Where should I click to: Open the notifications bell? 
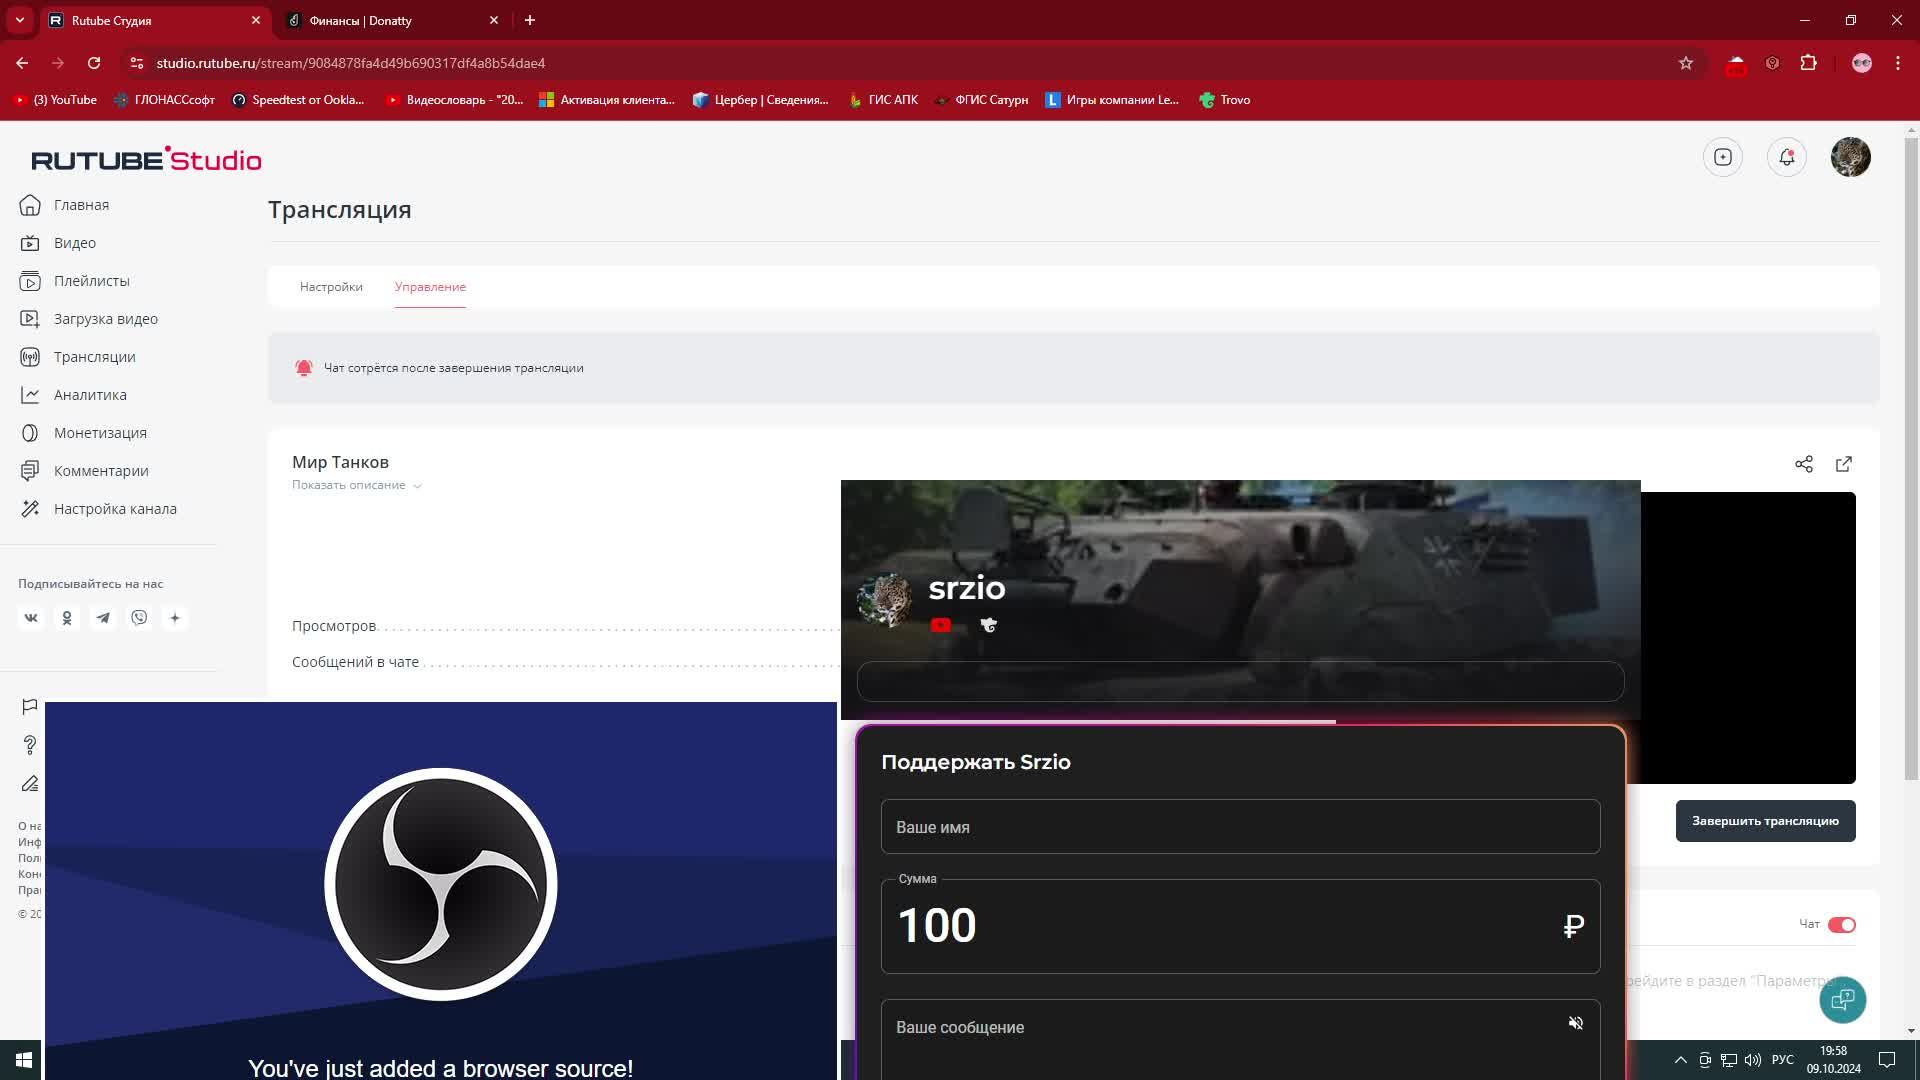coord(1786,157)
